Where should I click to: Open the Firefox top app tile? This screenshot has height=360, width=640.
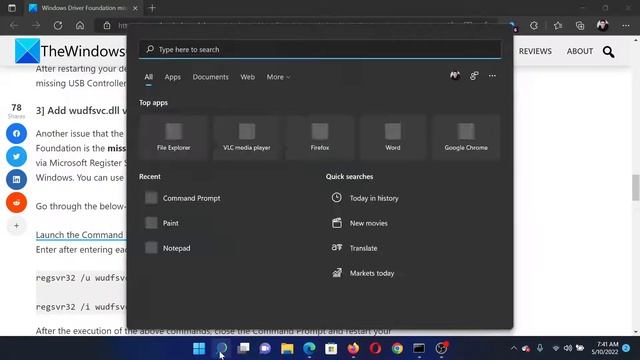pos(320,137)
